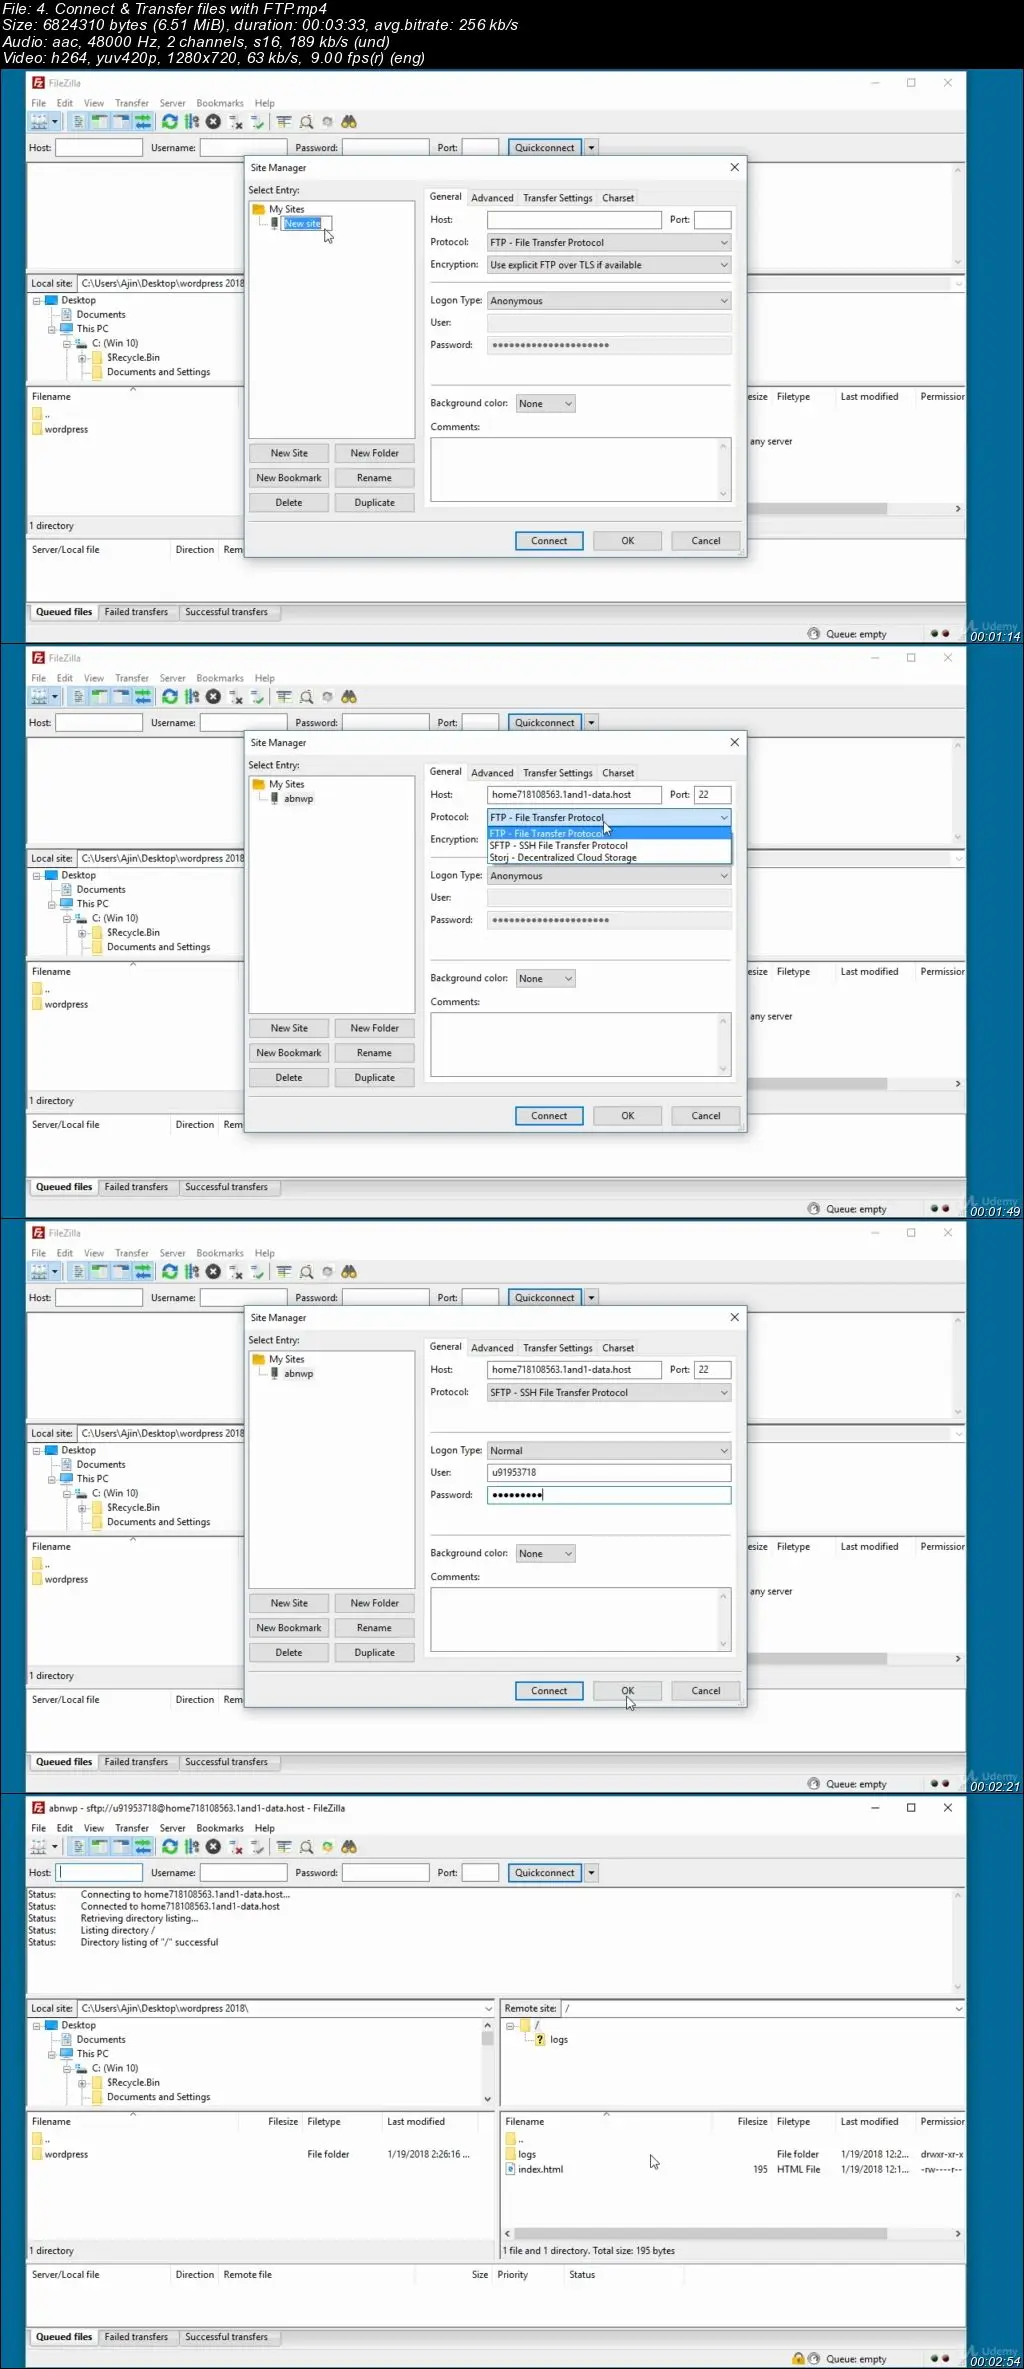Click FileZilla logo in abnwp window title bar

pyautogui.click(x=38, y=1808)
